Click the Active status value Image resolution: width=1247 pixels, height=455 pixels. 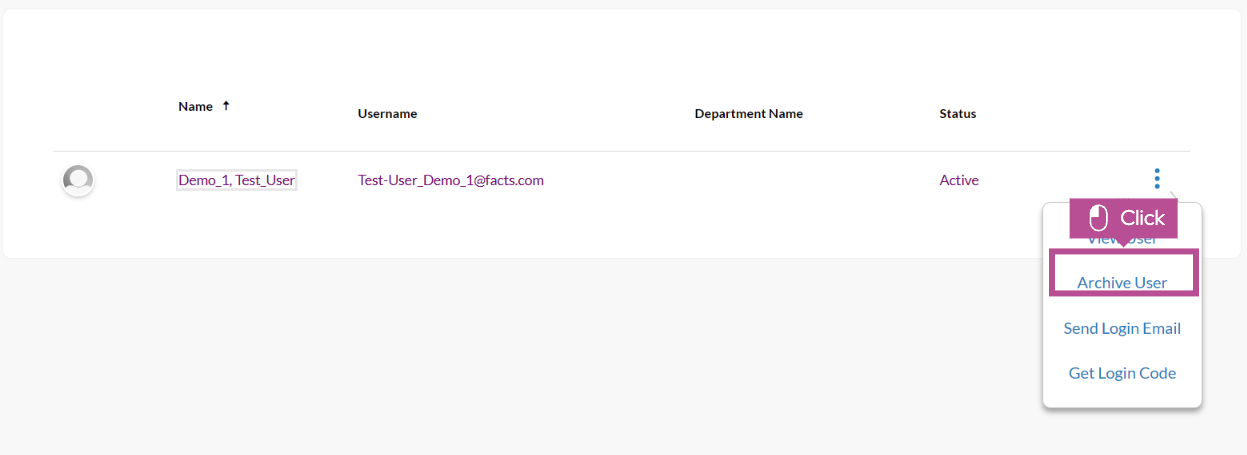[x=959, y=180]
